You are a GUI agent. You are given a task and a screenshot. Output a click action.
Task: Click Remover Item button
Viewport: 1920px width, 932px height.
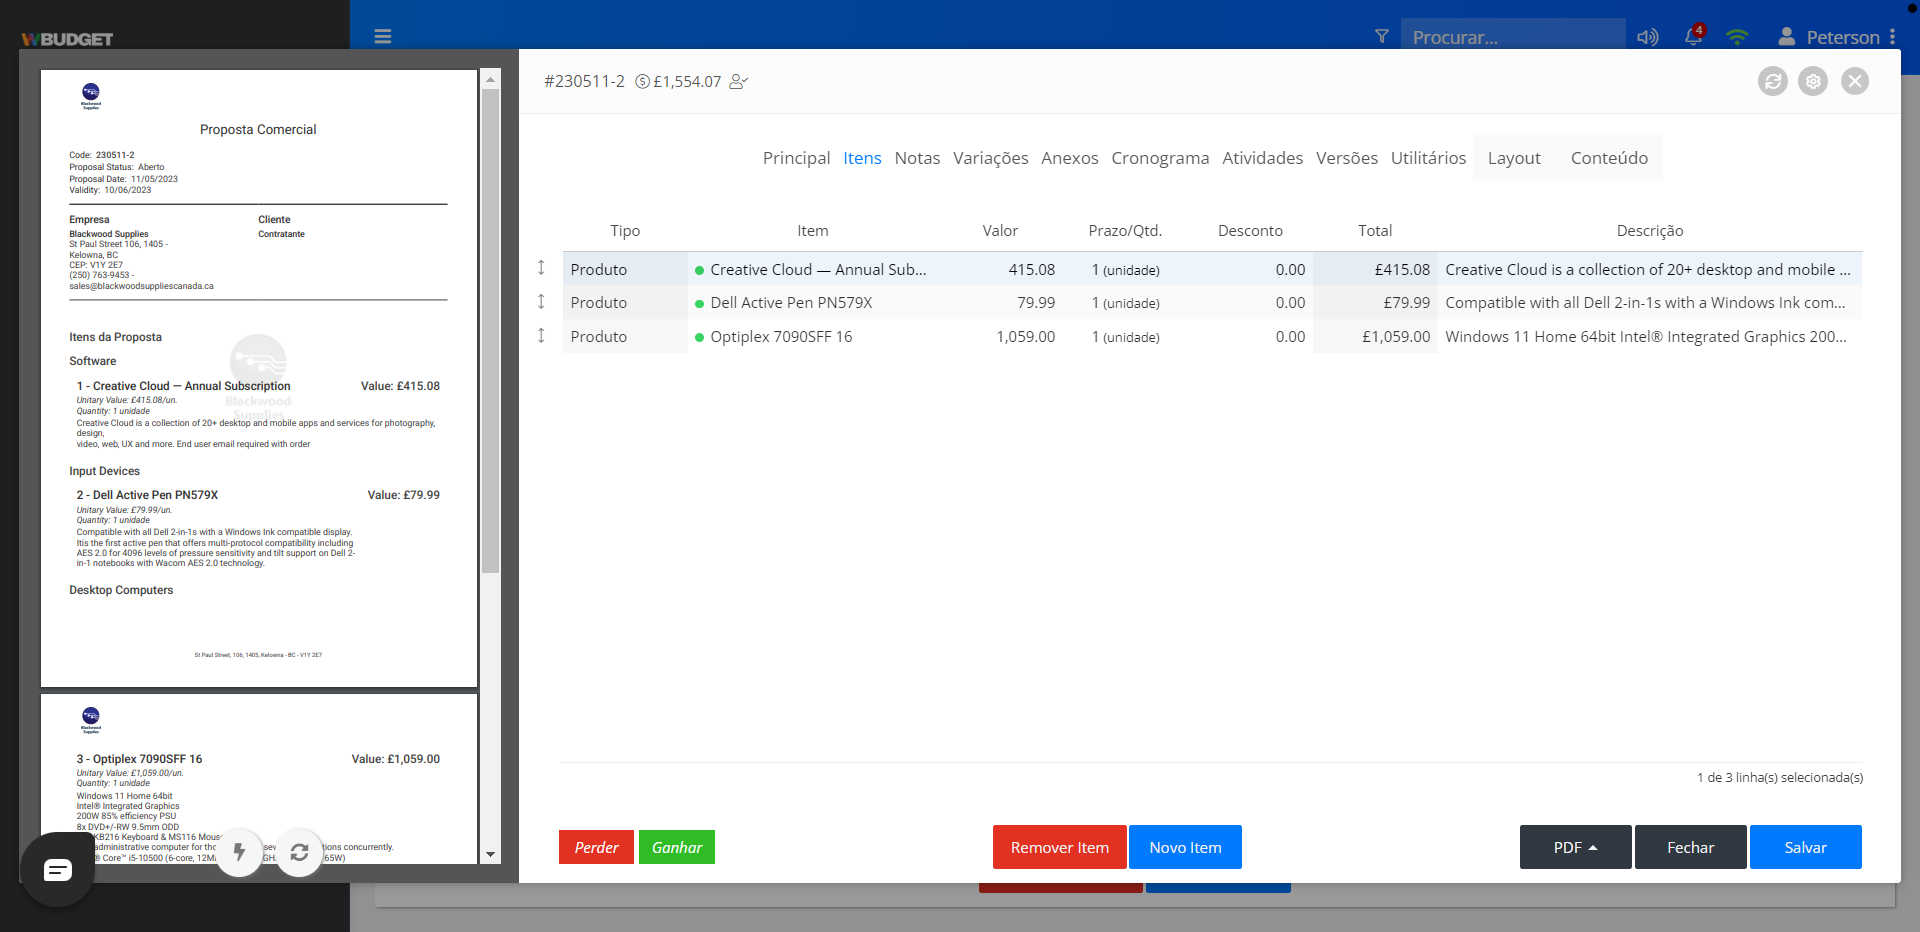coord(1059,847)
